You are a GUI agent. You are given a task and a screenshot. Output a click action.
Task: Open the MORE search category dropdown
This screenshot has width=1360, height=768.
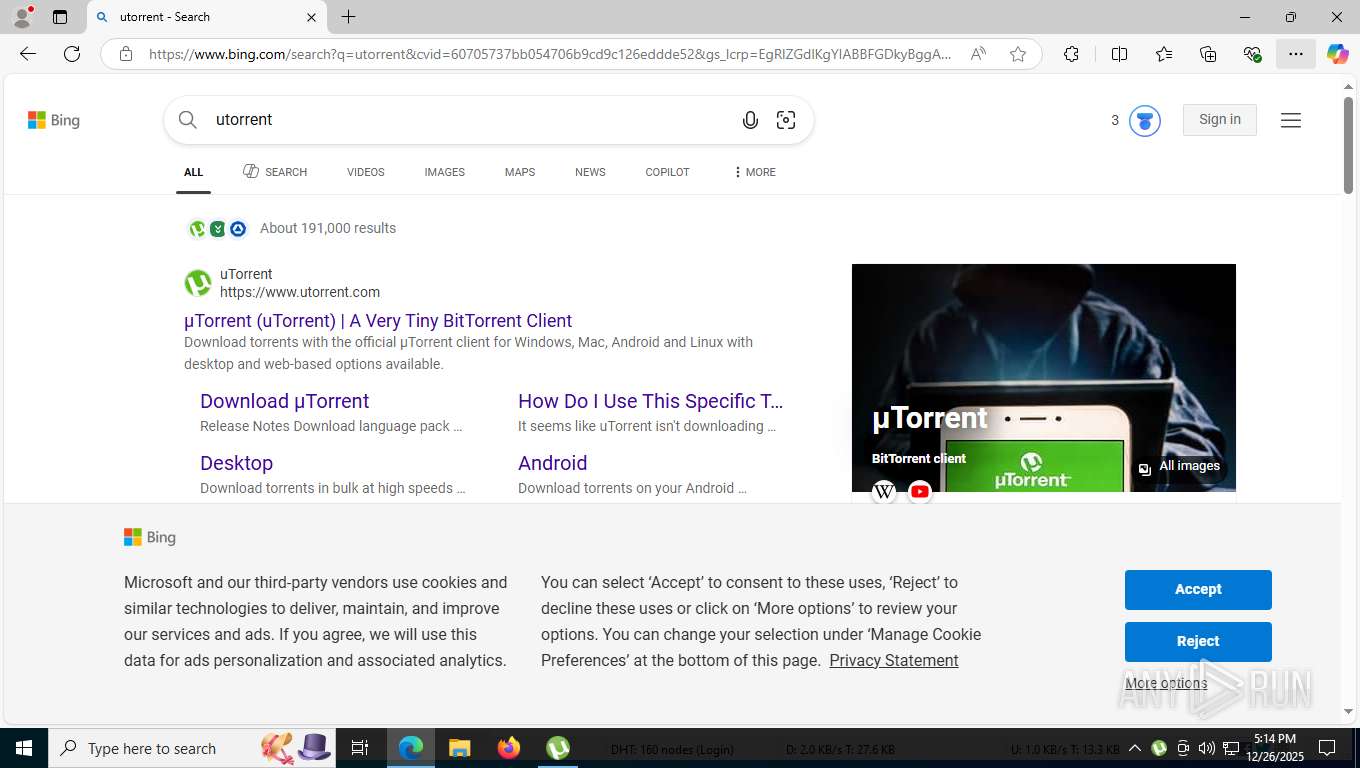point(754,172)
